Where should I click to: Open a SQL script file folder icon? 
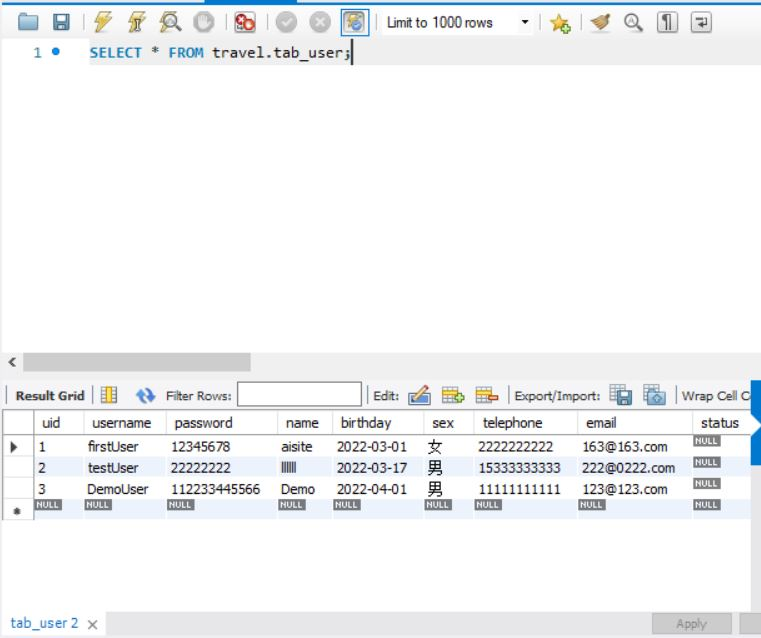(28, 22)
